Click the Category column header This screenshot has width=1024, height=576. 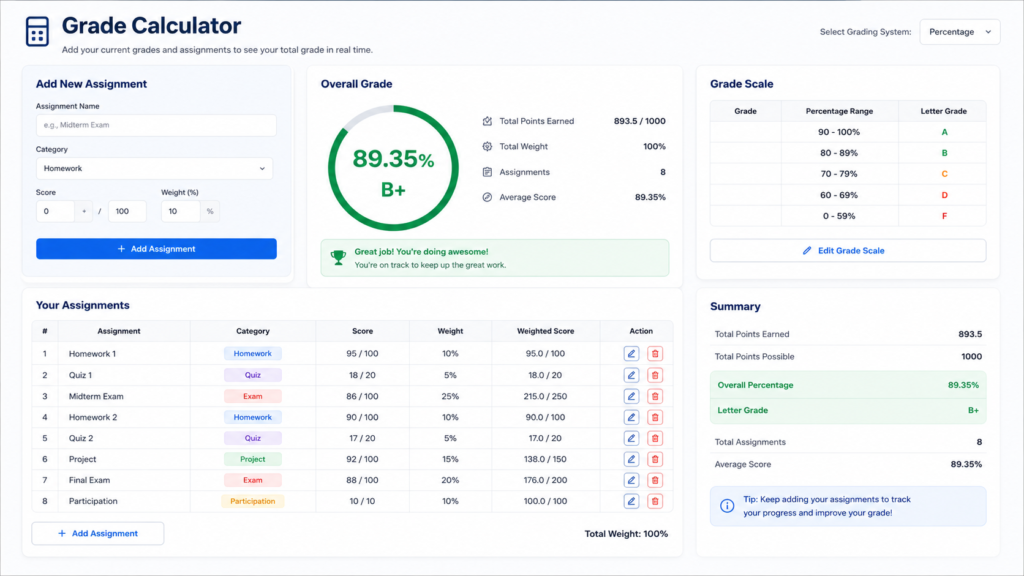[x=253, y=331]
